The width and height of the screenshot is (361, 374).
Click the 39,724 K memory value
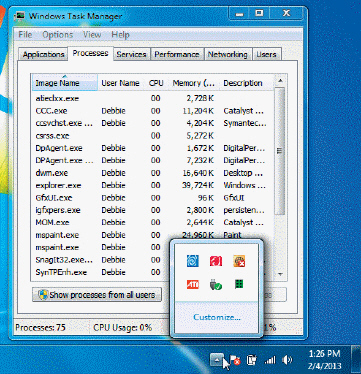198,185
